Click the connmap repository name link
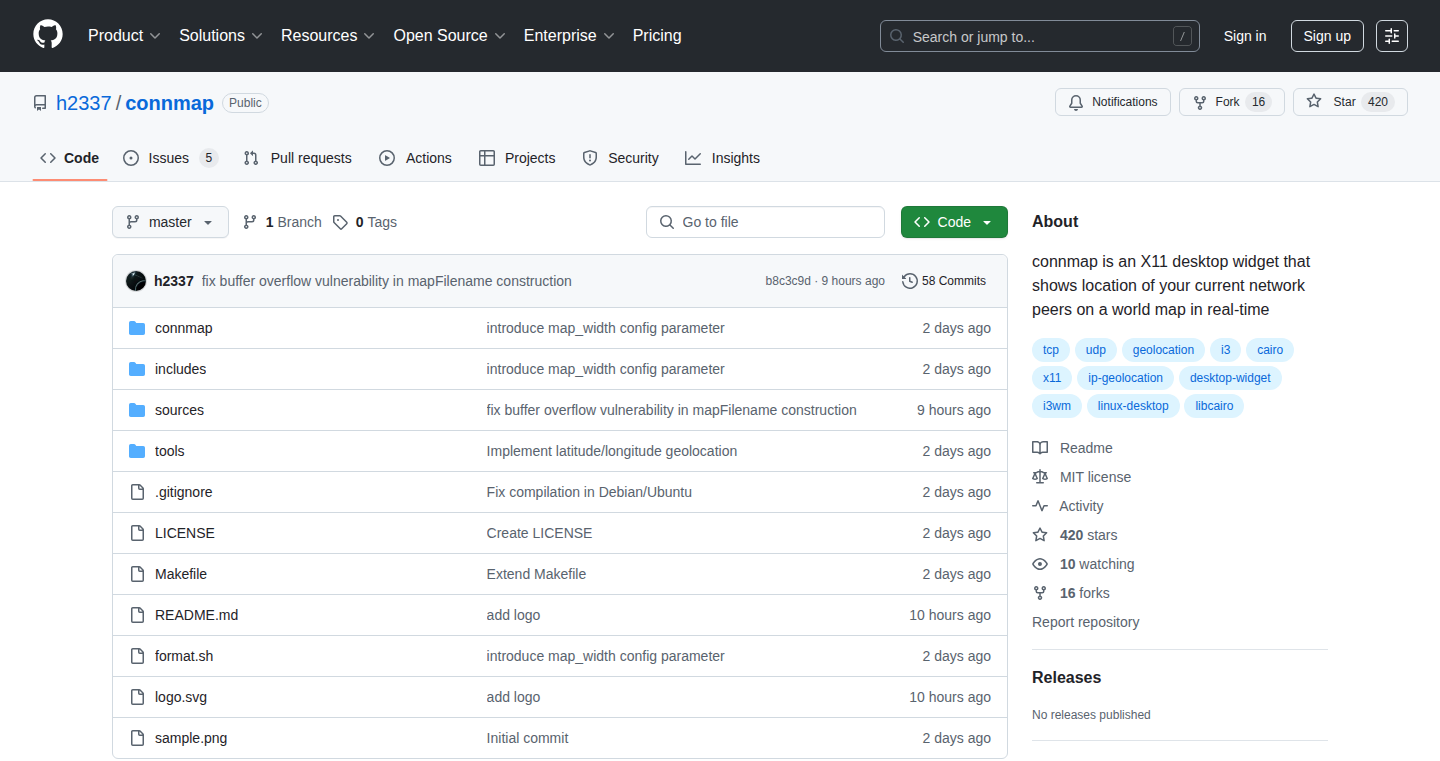 click(x=170, y=103)
